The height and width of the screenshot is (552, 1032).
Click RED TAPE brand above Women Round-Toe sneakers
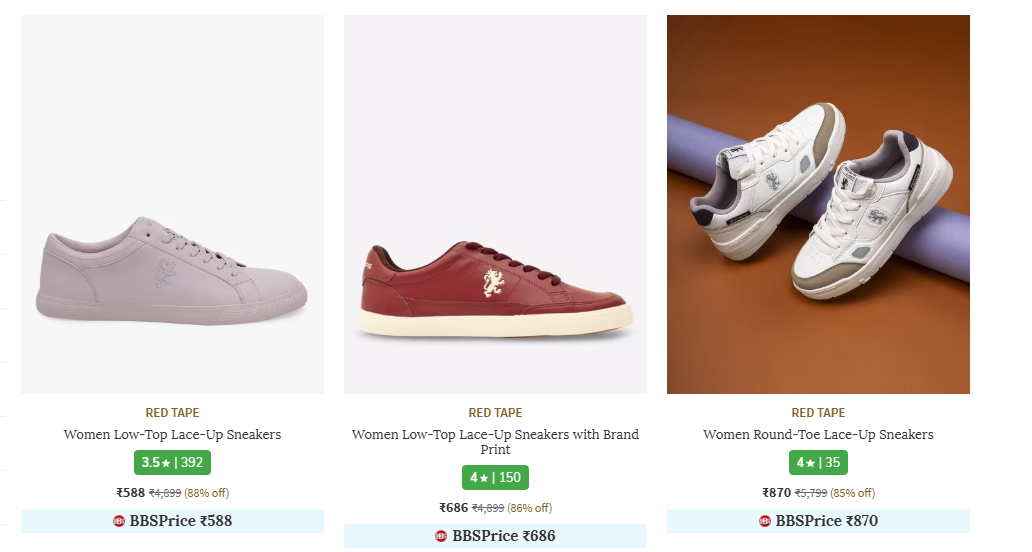(x=818, y=413)
